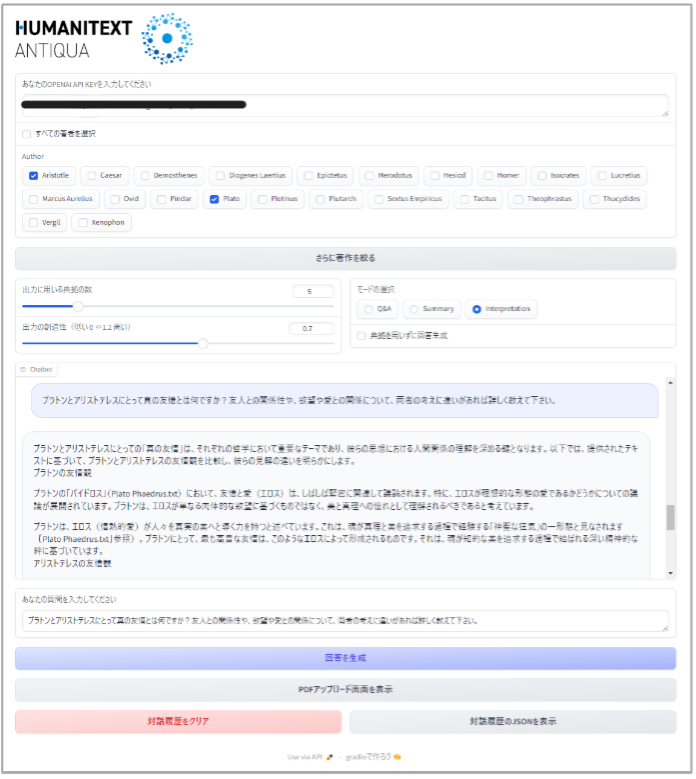Screen dimensions: 696x779
Task: Enable the Herodotus checkbox
Action: pos(370,176)
